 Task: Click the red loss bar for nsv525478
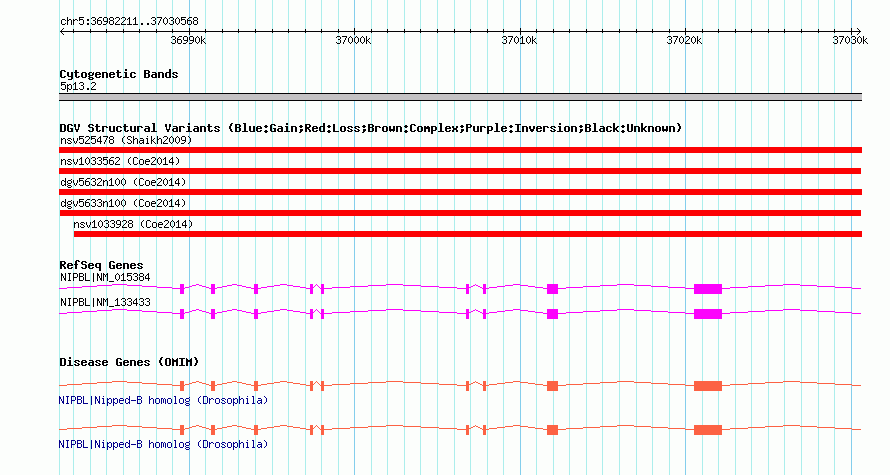click(460, 150)
